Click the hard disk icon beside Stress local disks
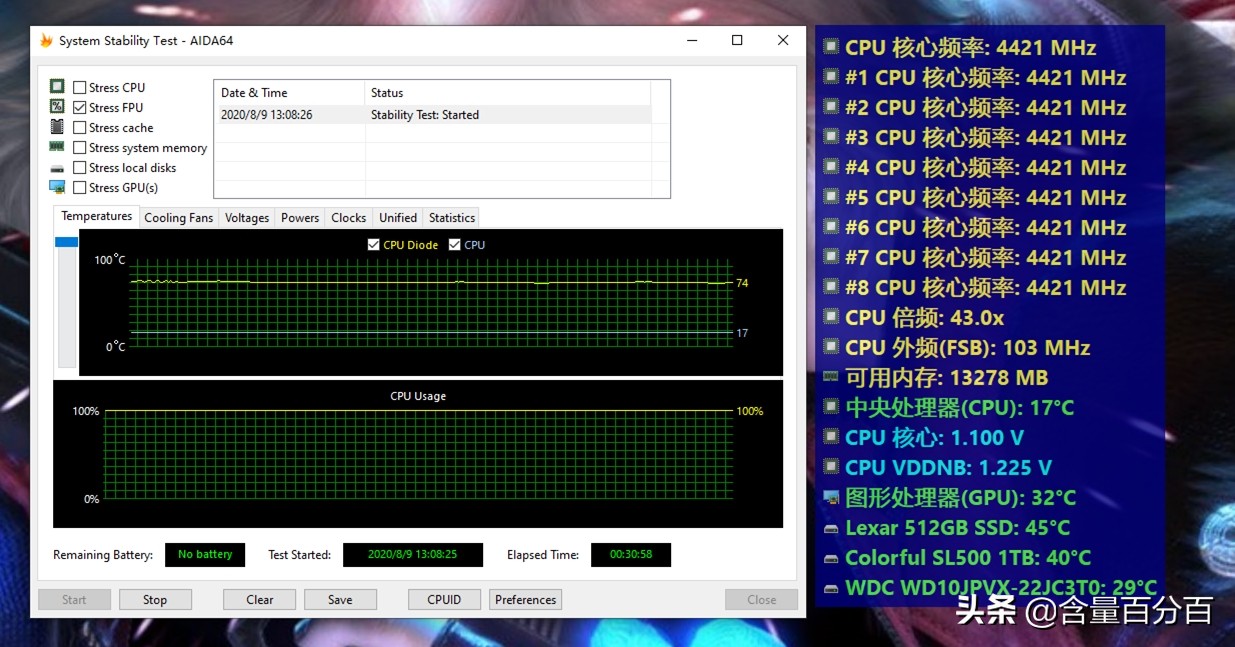Viewport: 1235px width, 647px height. pos(57,167)
